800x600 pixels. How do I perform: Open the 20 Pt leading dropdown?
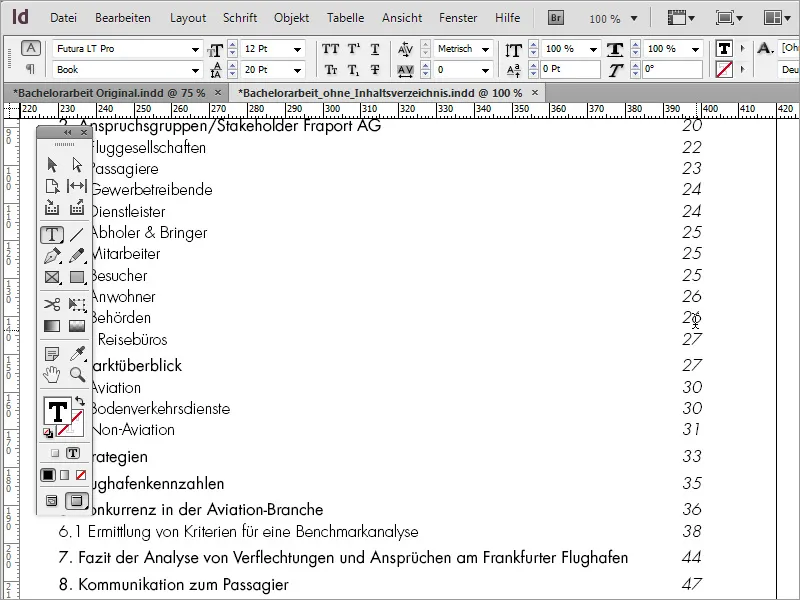pos(297,70)
